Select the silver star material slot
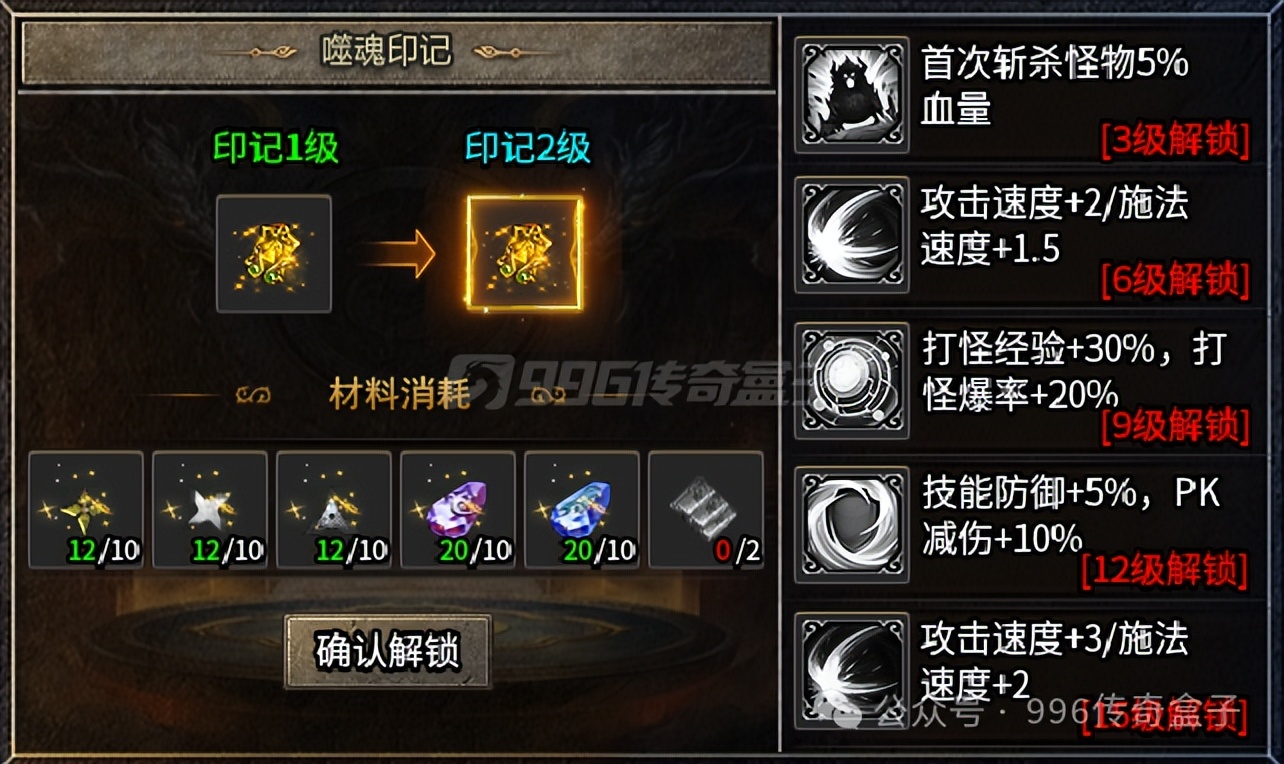This screenshot has height=764, width=1284. coord(210,510)
